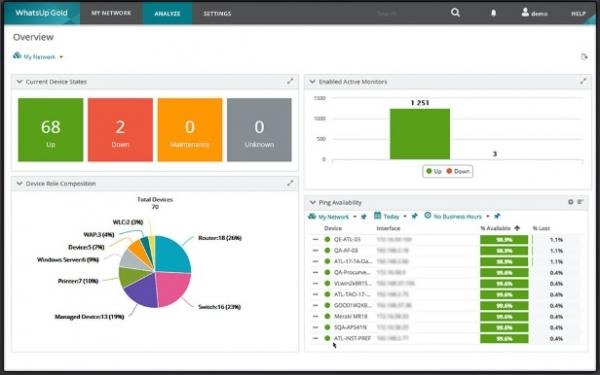Collapse the Device Role Composition panel

coord(20,184)
